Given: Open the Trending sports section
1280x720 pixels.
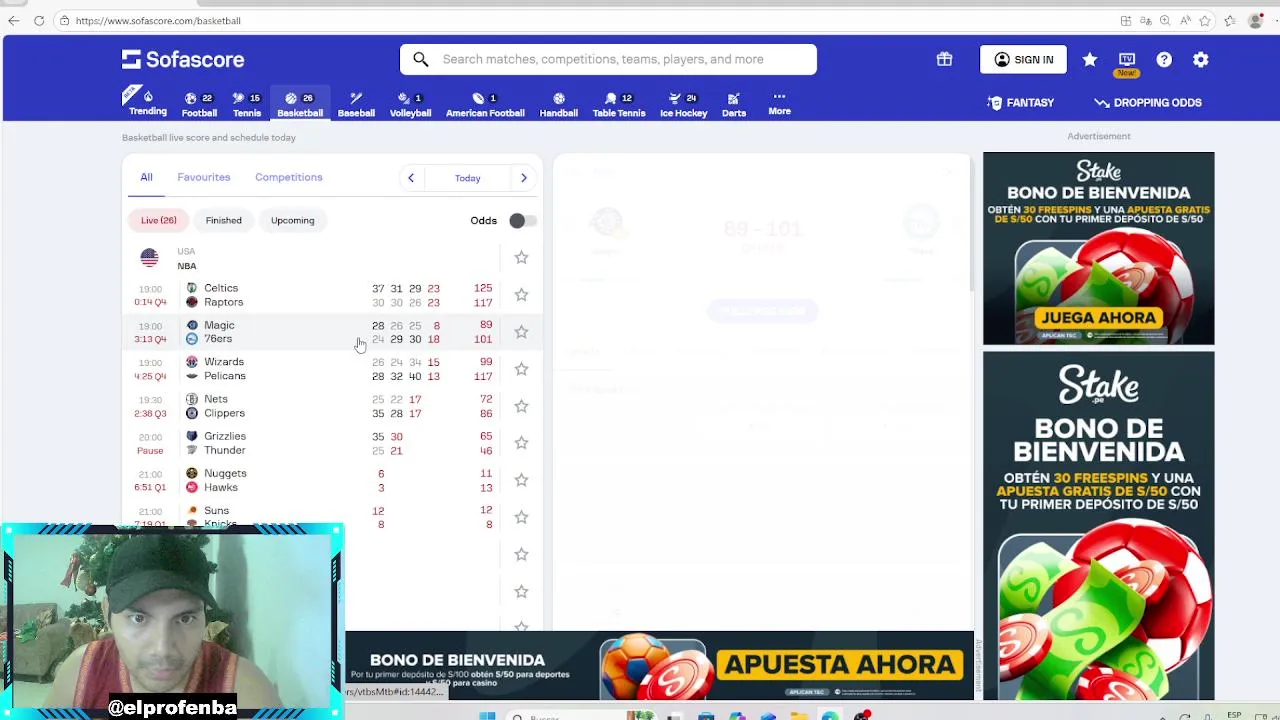Looking at the screenshot, I should pos(147,102).
